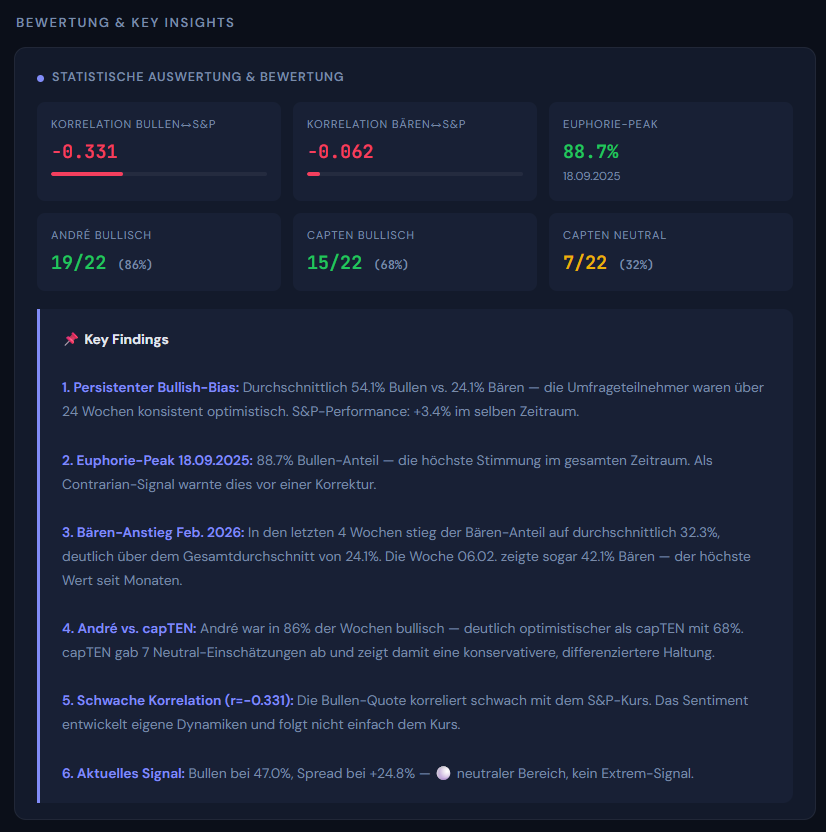
Task: Click the -0.062 correlation value
Action: 340,152
